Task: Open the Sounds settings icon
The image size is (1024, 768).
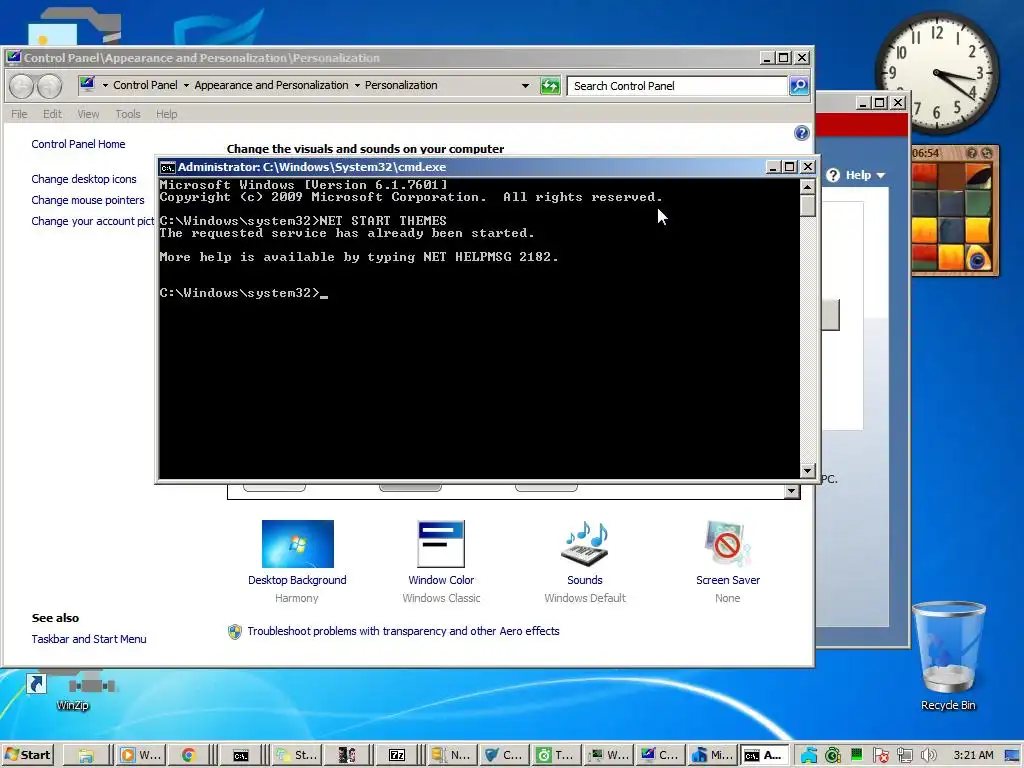Action: click(x=584, y=543)
